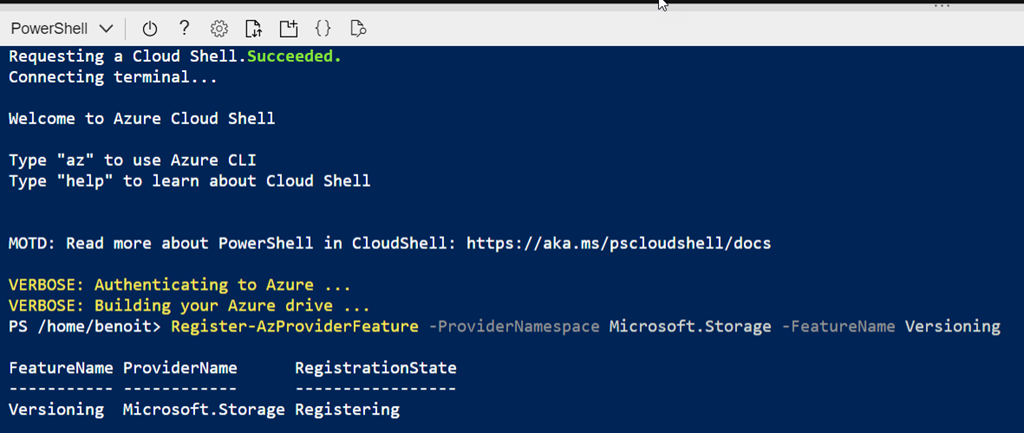1024x433 pixels.
Task: Open the editor with the curly braces icon
Action: [323, 28]
